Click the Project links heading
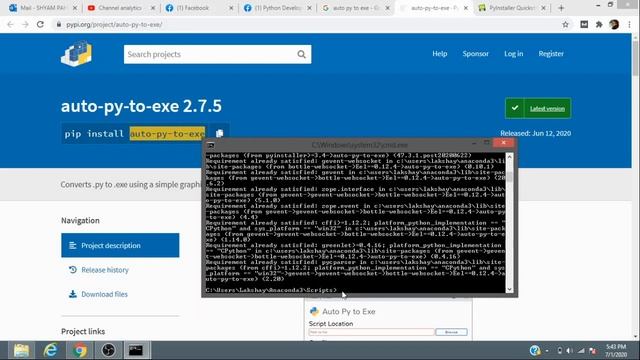 point(83,331)
